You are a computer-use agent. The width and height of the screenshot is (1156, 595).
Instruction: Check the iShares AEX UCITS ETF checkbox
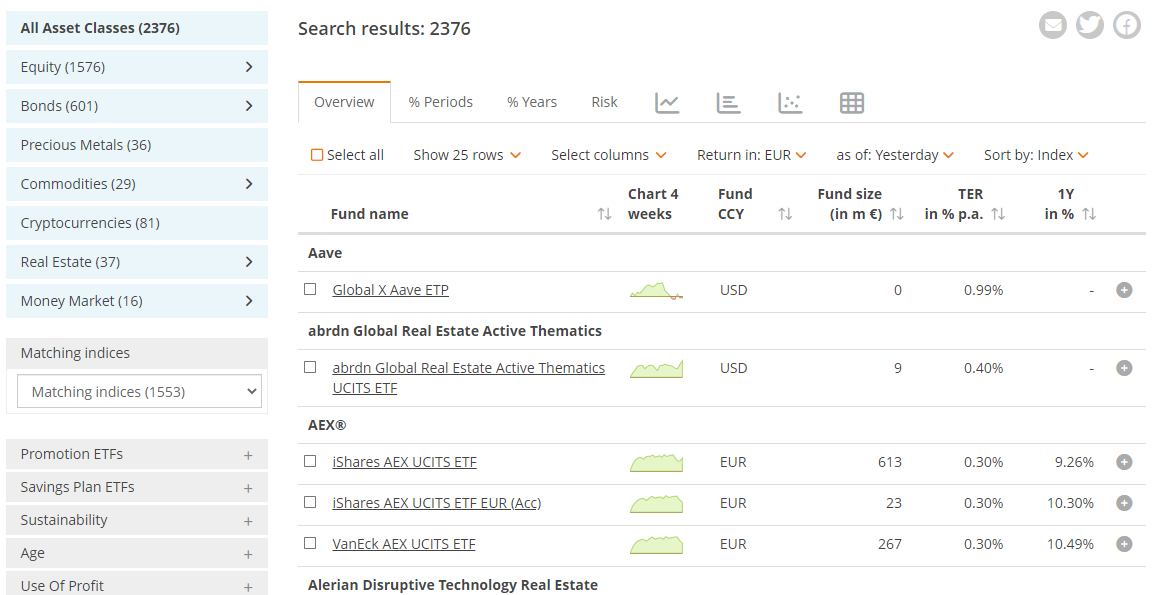coord(310,461)
